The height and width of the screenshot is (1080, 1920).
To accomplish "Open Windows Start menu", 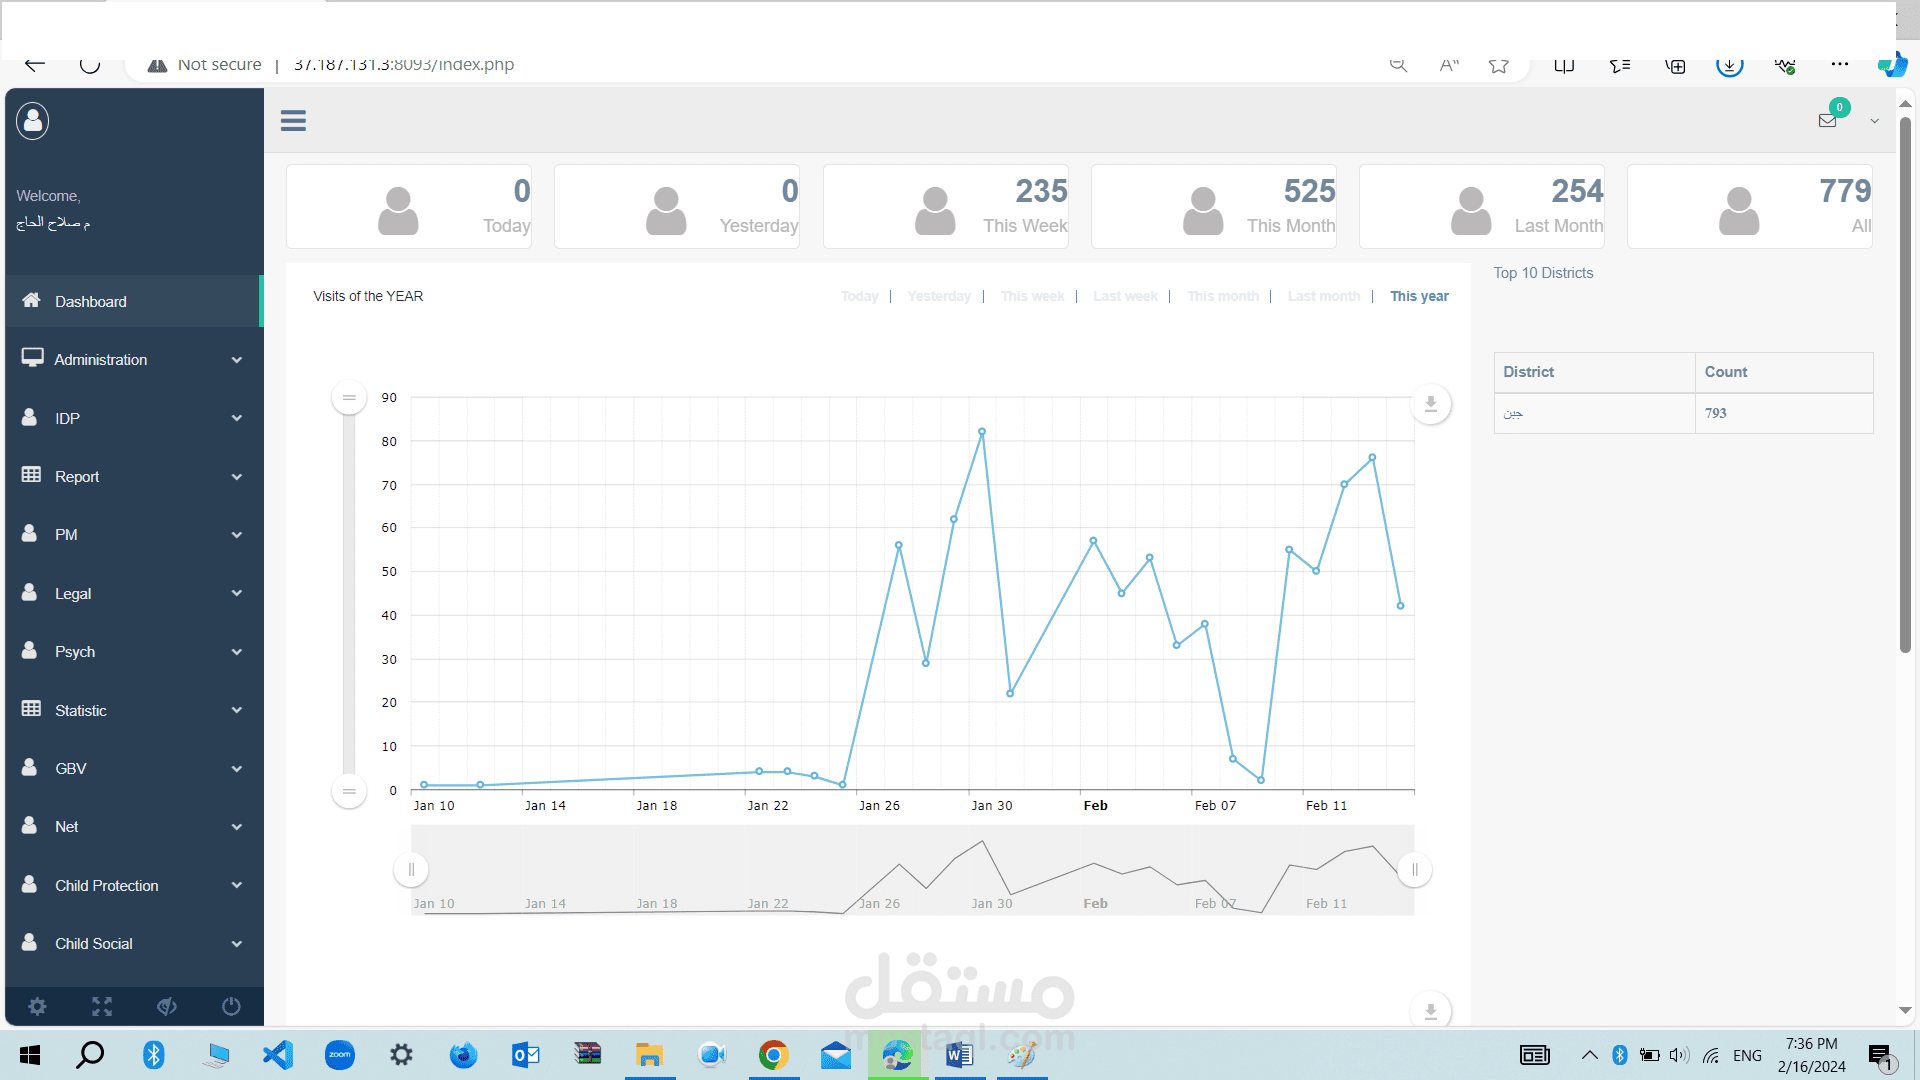I will (30, 1055).
